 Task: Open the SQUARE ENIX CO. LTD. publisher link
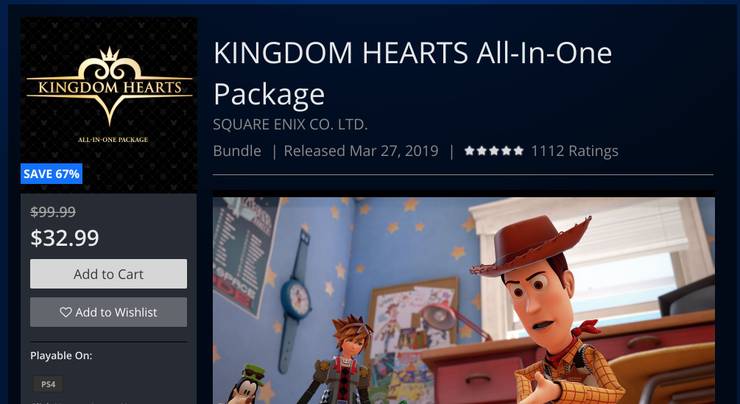coord(290,125)
